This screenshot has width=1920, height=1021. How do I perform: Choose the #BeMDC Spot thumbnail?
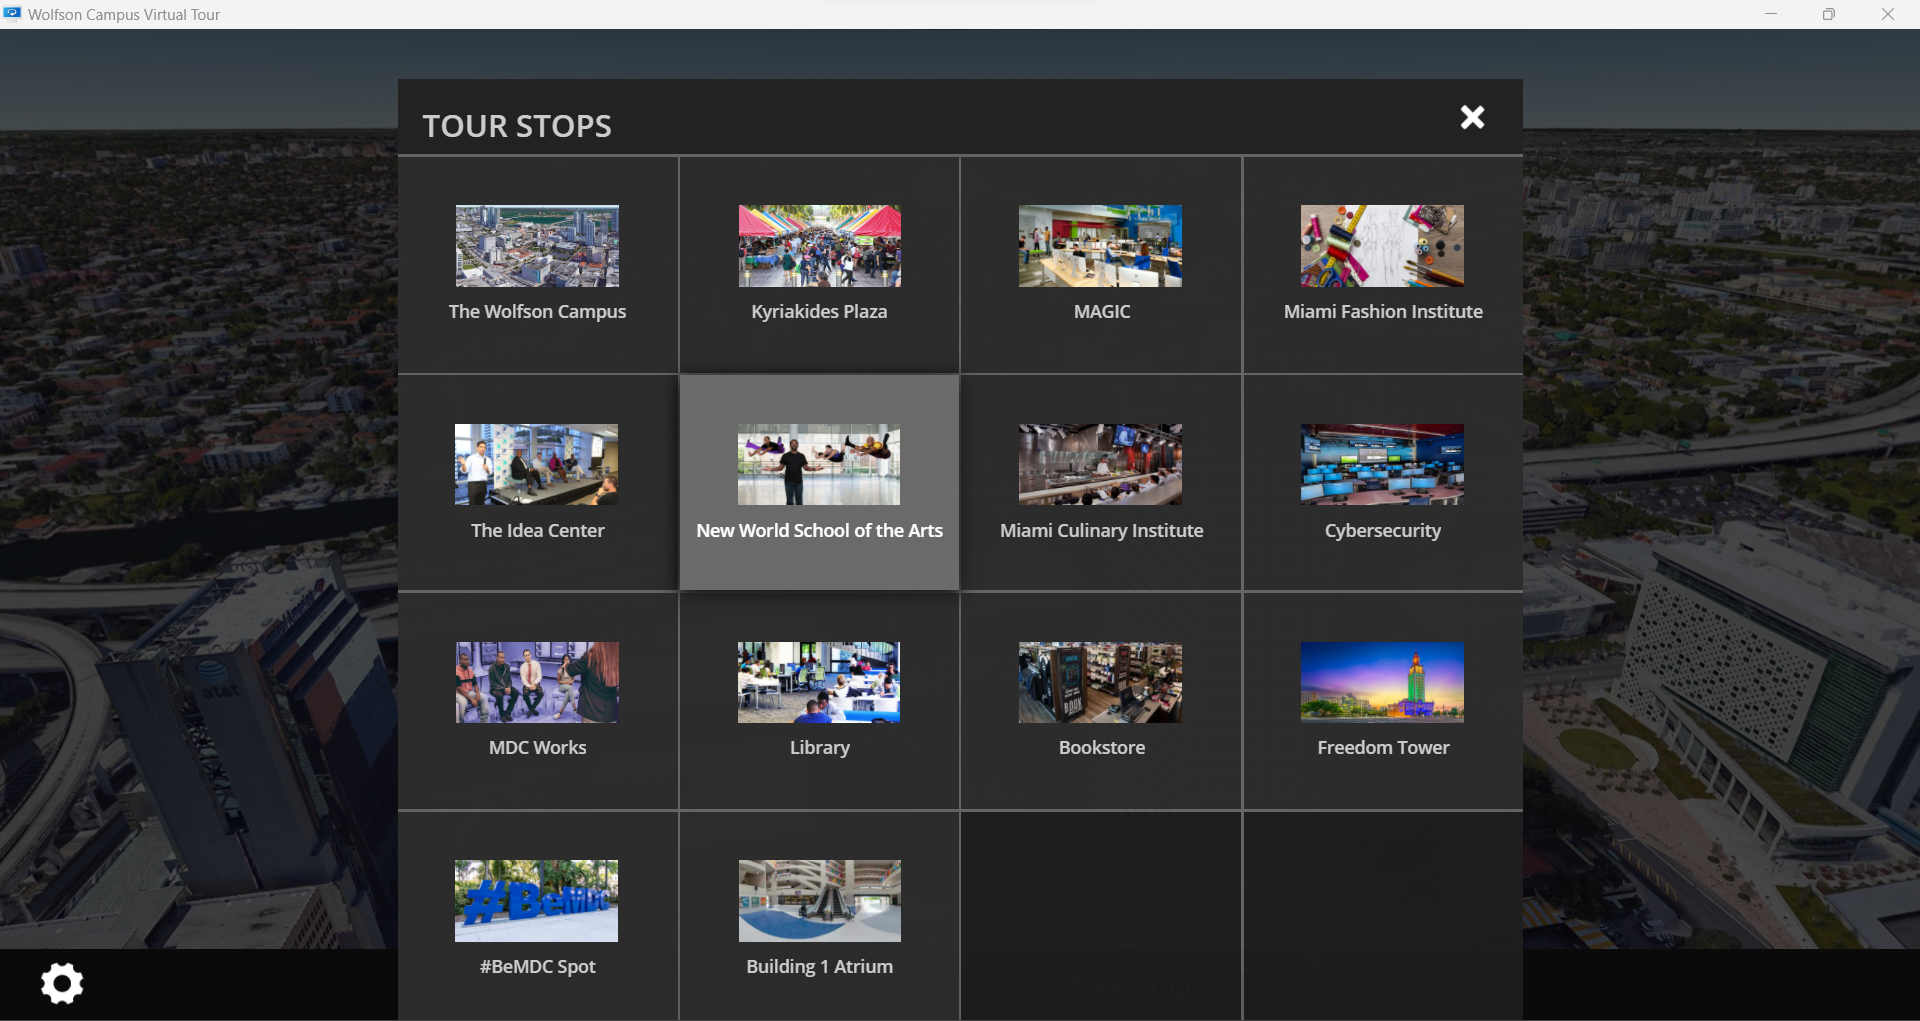(536, 900)
